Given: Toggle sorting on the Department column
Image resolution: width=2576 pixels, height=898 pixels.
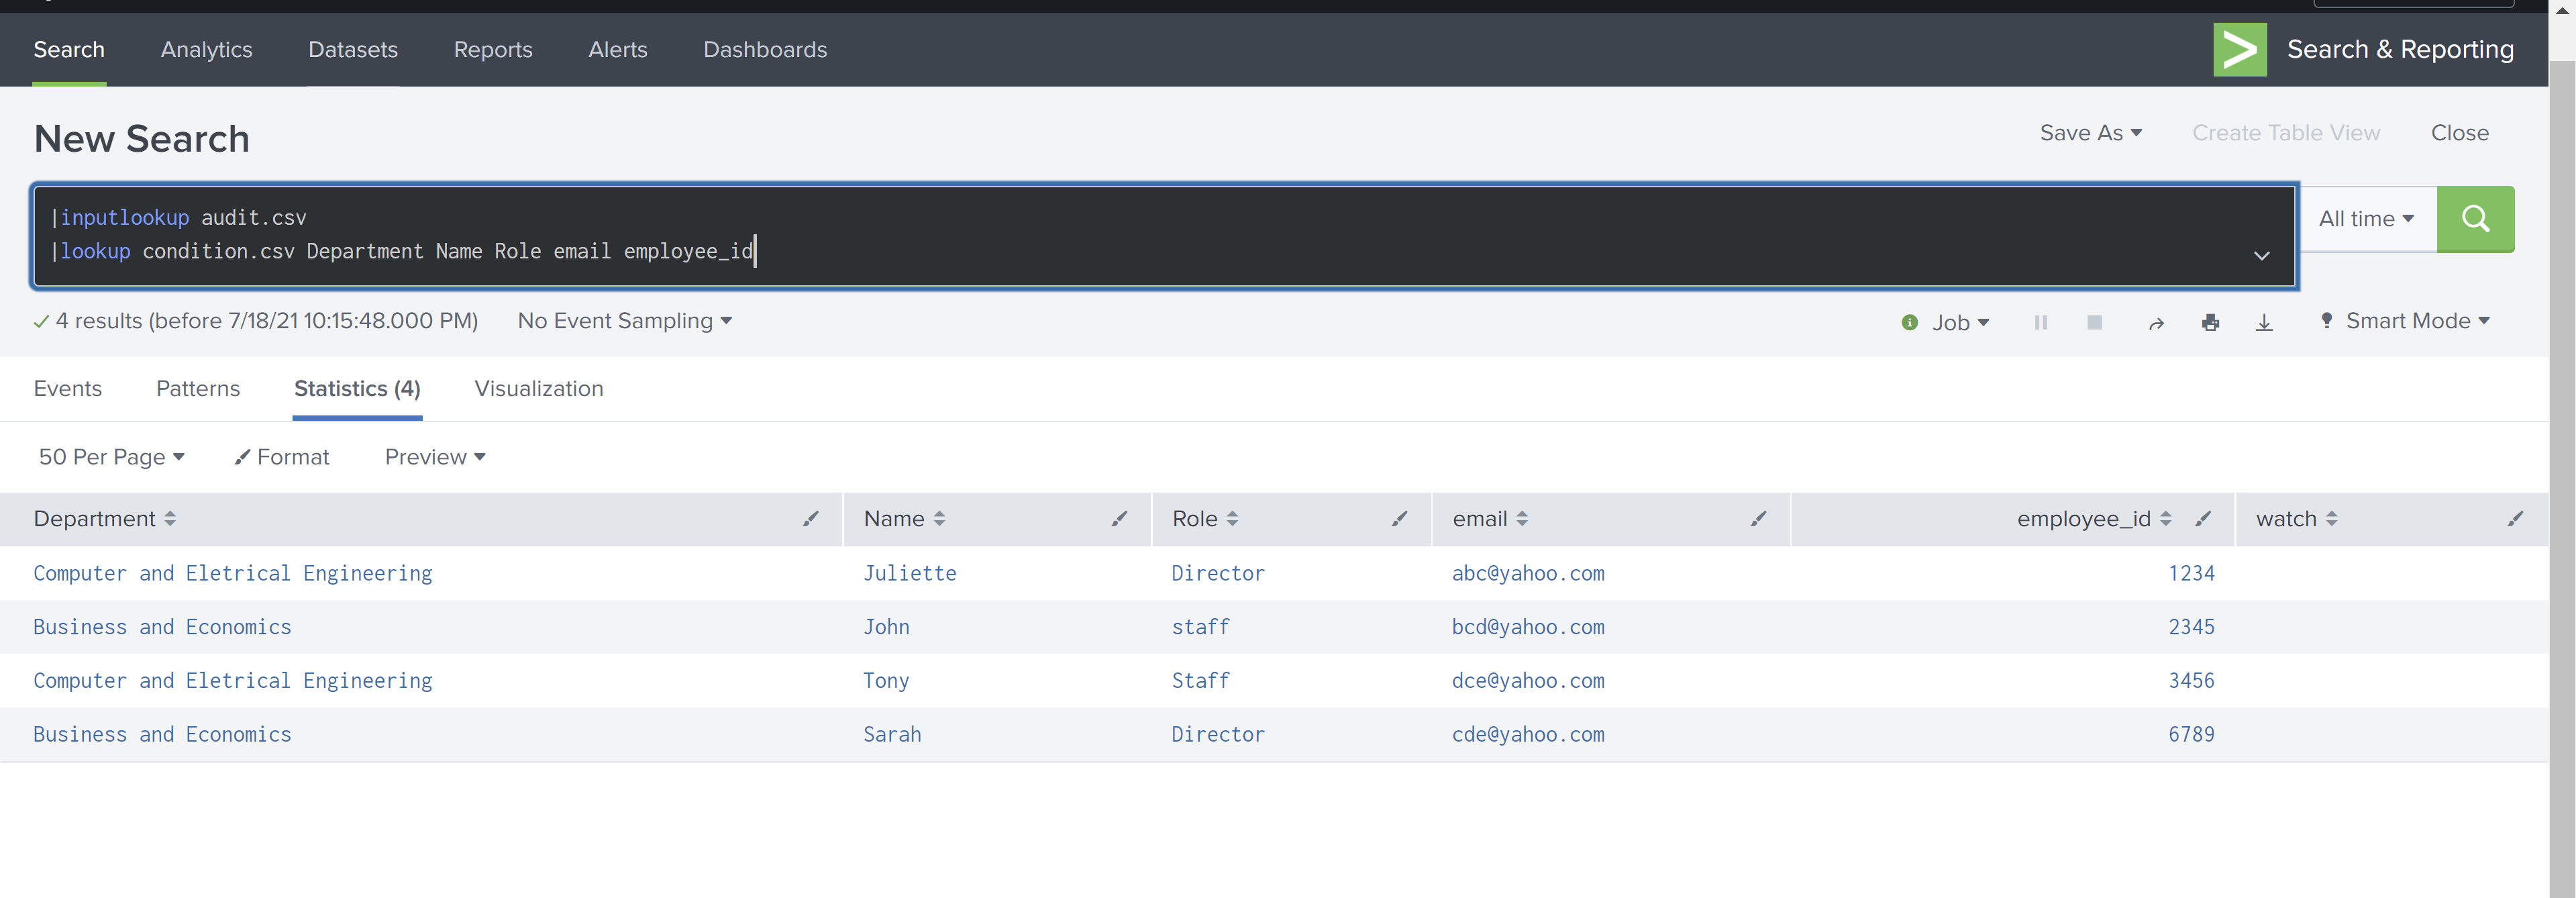Looking at the screenshot, I should [170, 519].
